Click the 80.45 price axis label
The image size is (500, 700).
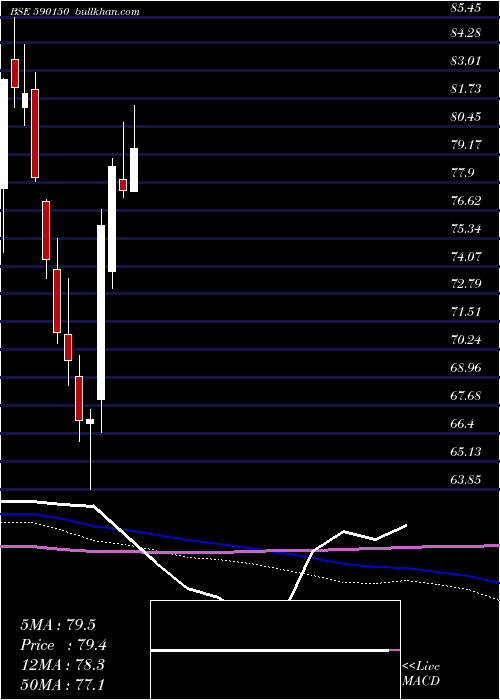pos(466,117)
